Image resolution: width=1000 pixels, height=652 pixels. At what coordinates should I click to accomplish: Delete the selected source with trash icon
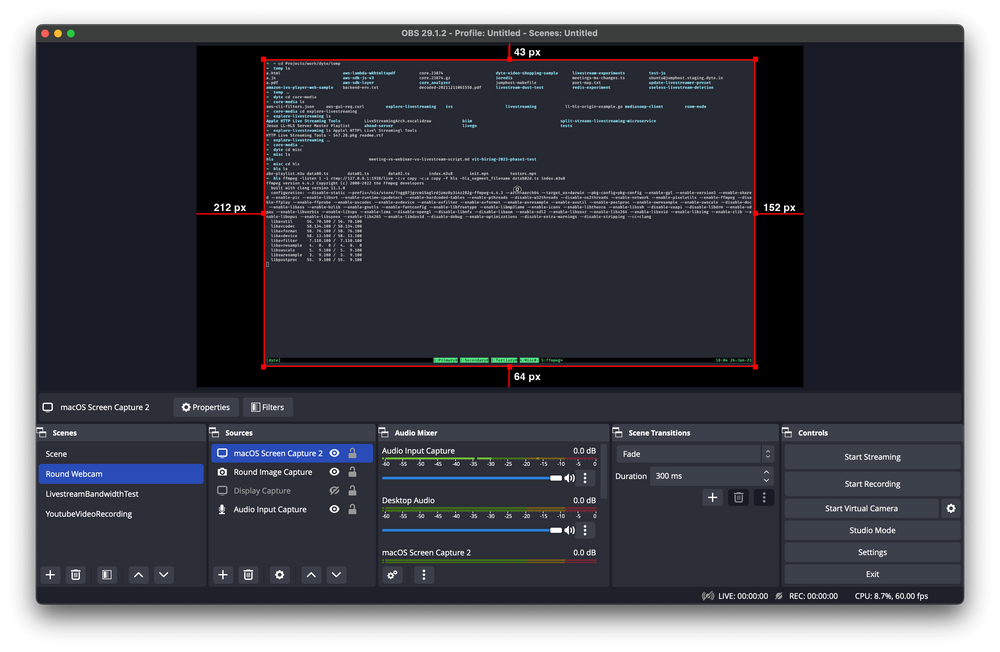pos(249,575)
